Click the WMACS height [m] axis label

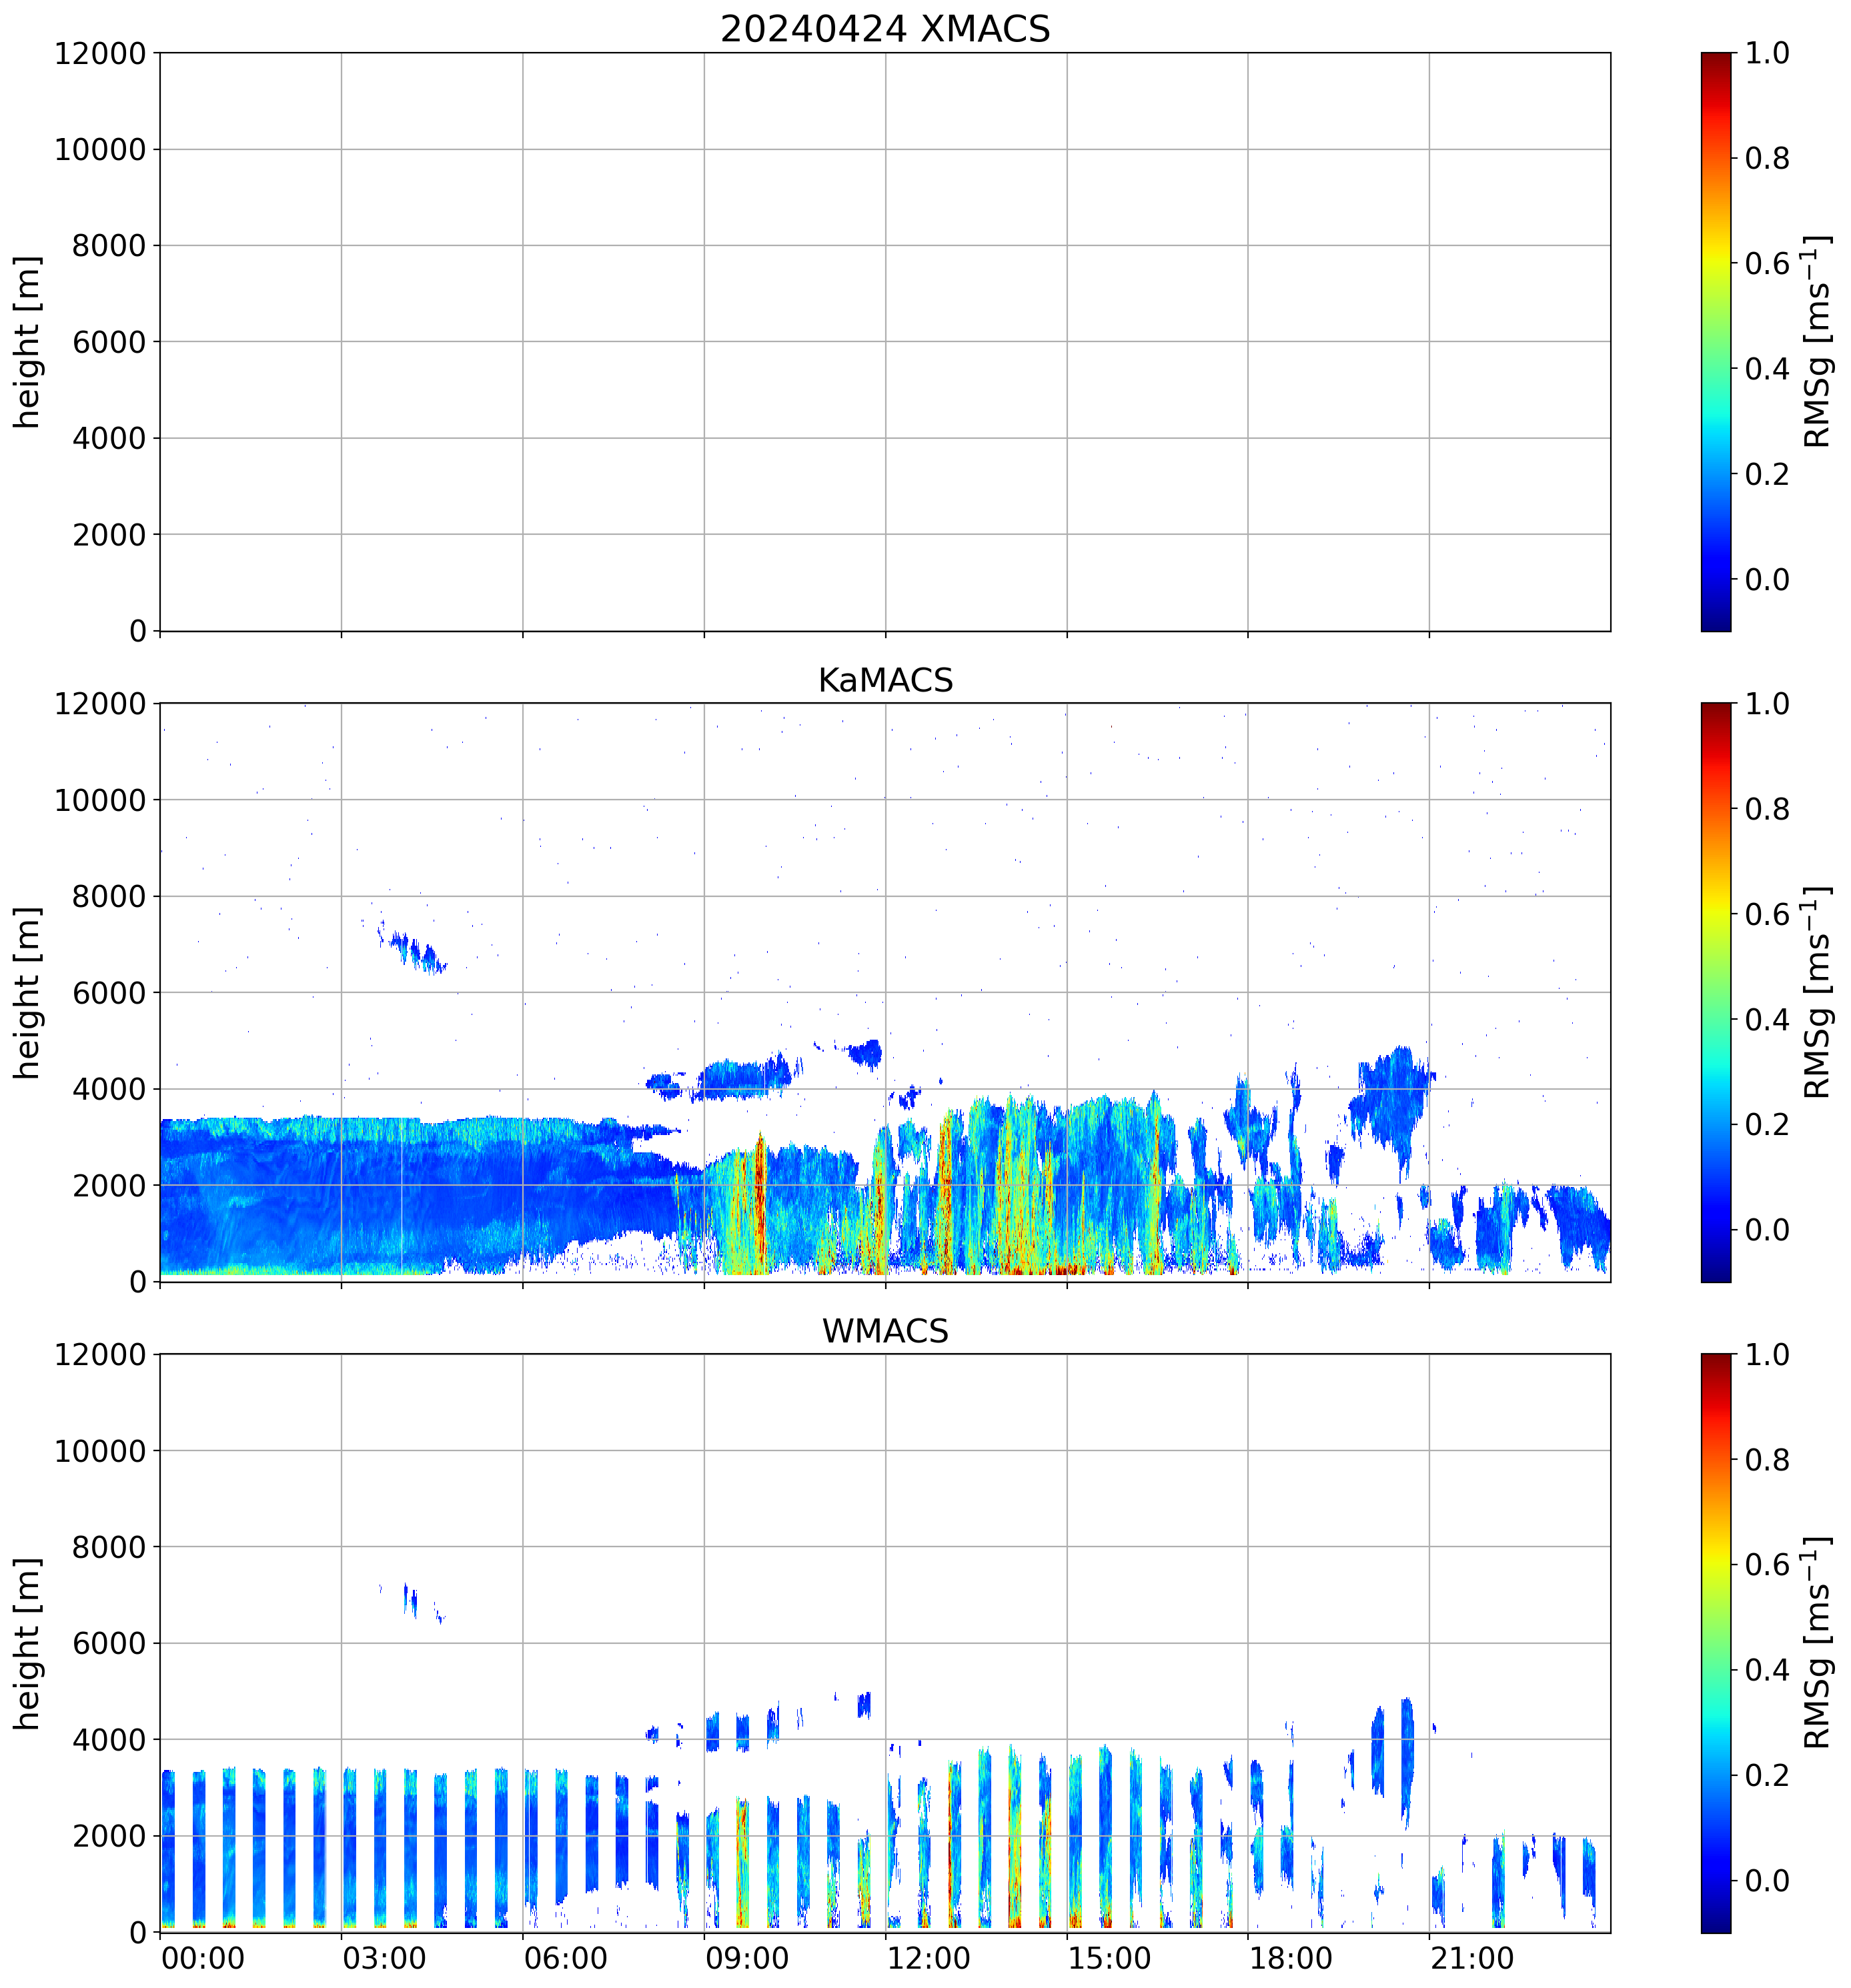28,1643
